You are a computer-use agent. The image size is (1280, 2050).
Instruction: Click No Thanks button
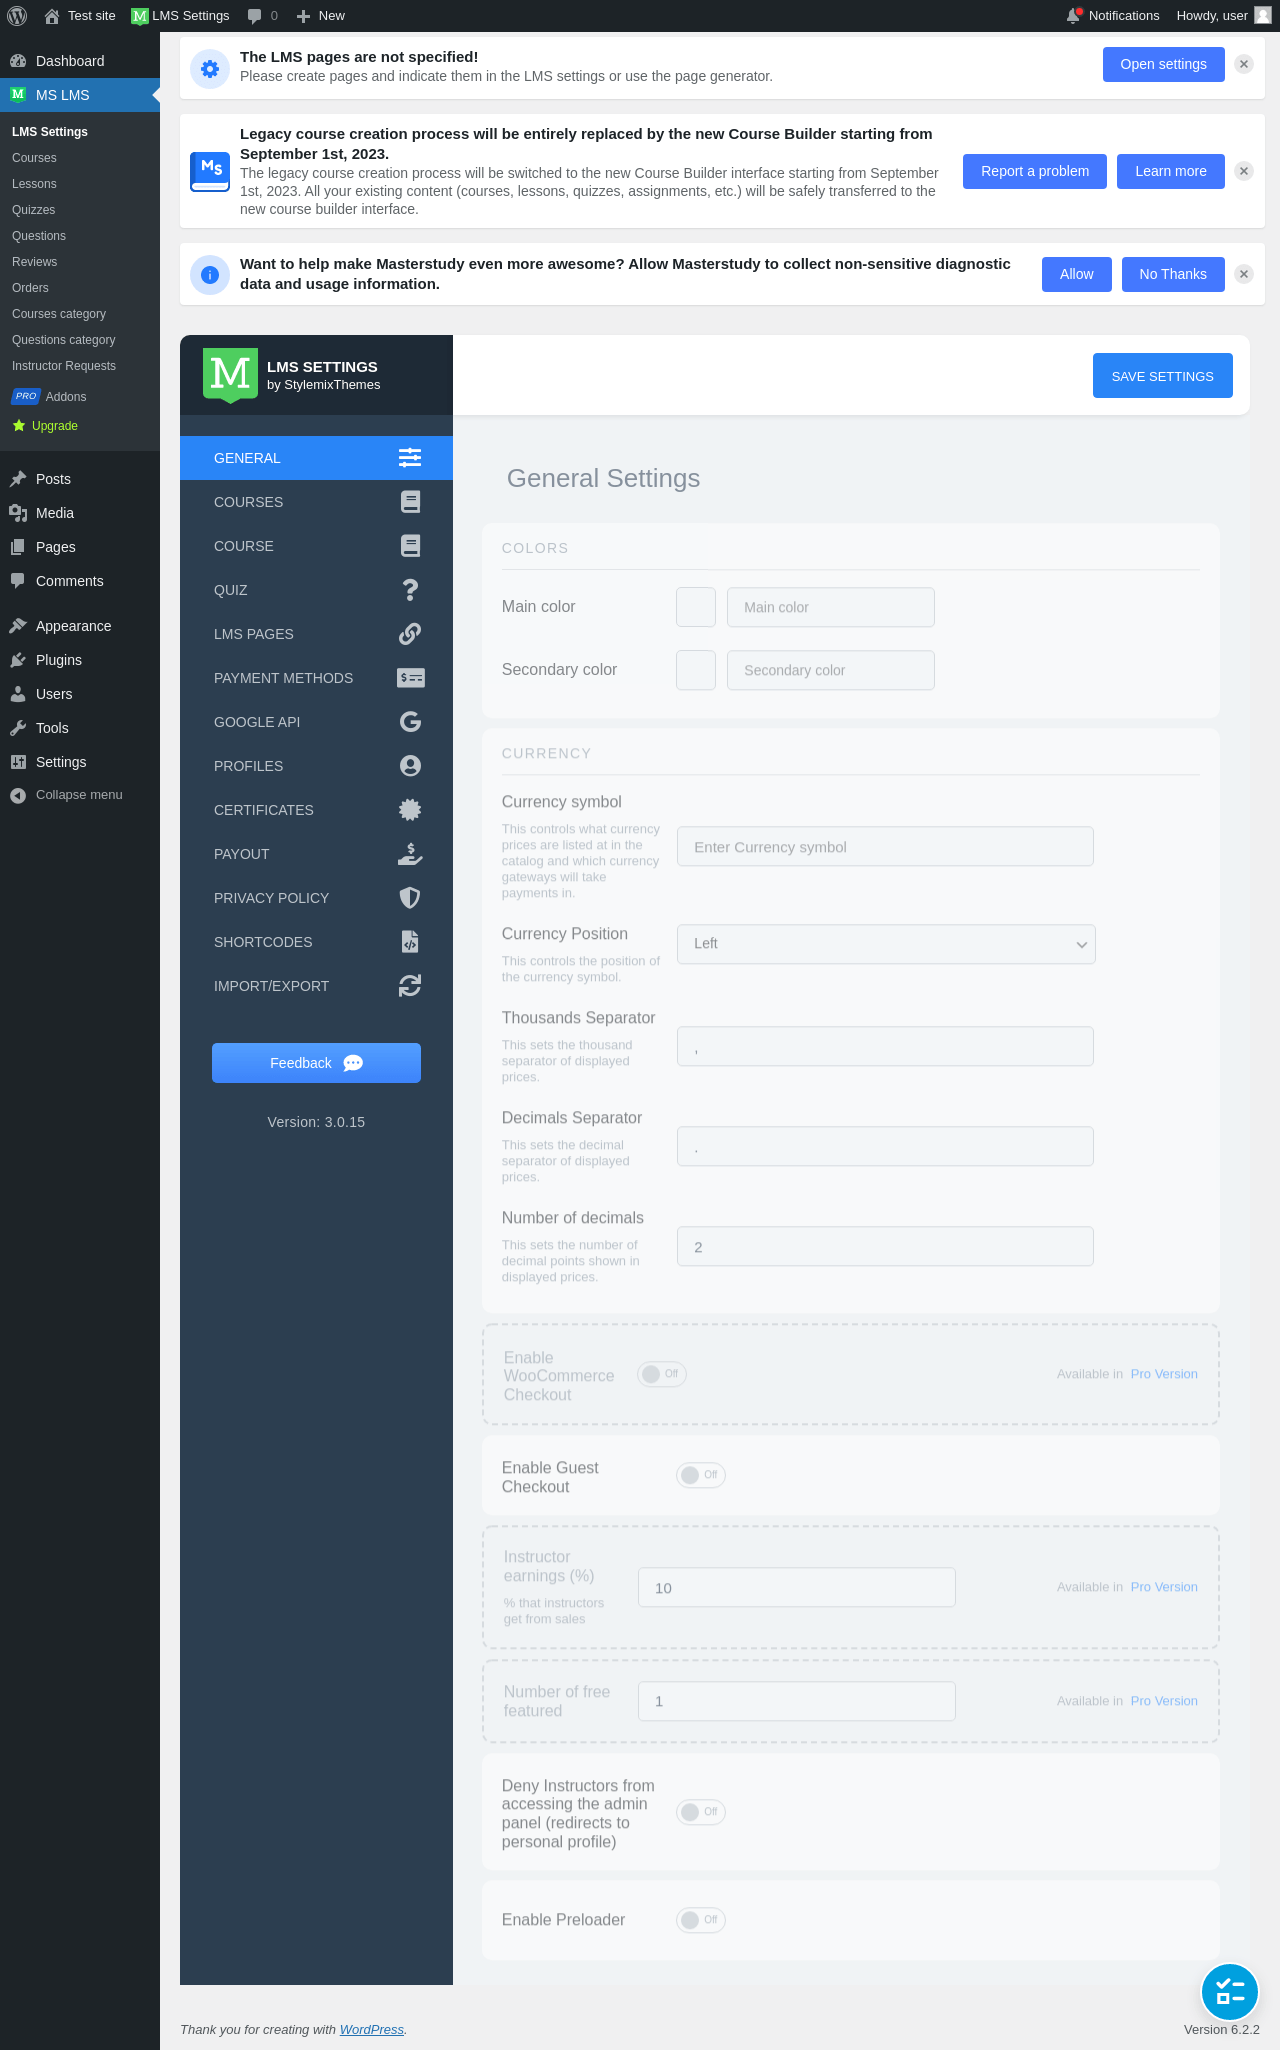(1173, 274)
